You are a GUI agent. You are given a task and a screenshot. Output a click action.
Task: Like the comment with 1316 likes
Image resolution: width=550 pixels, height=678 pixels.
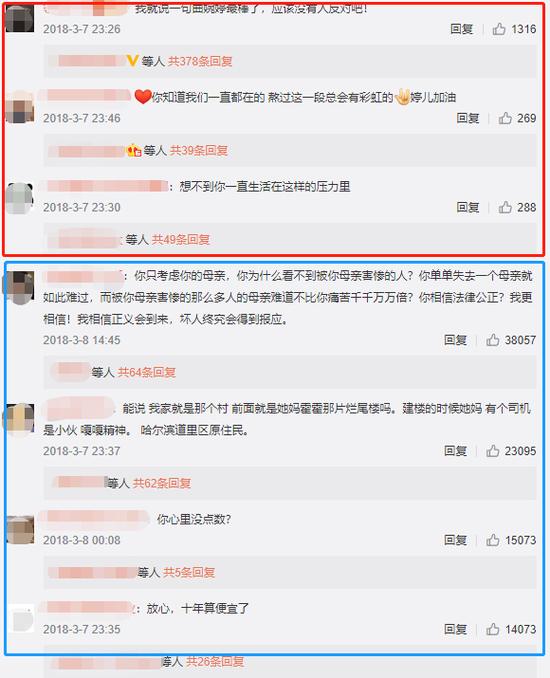point(499,29)
